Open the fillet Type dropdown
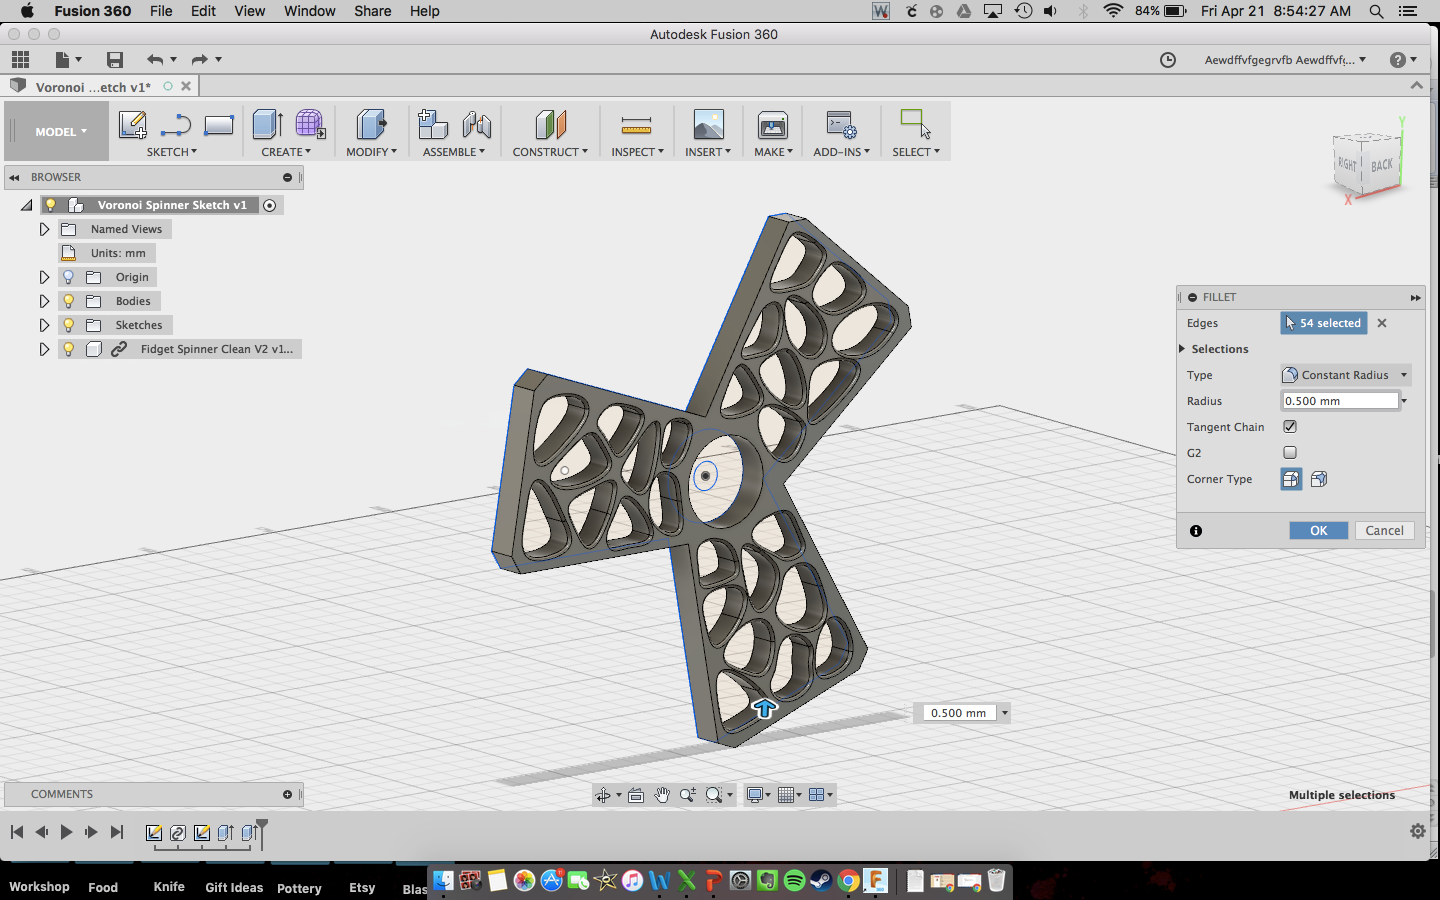The width and height of the screenshot is (1440, 900). [x=1346, y=375]
